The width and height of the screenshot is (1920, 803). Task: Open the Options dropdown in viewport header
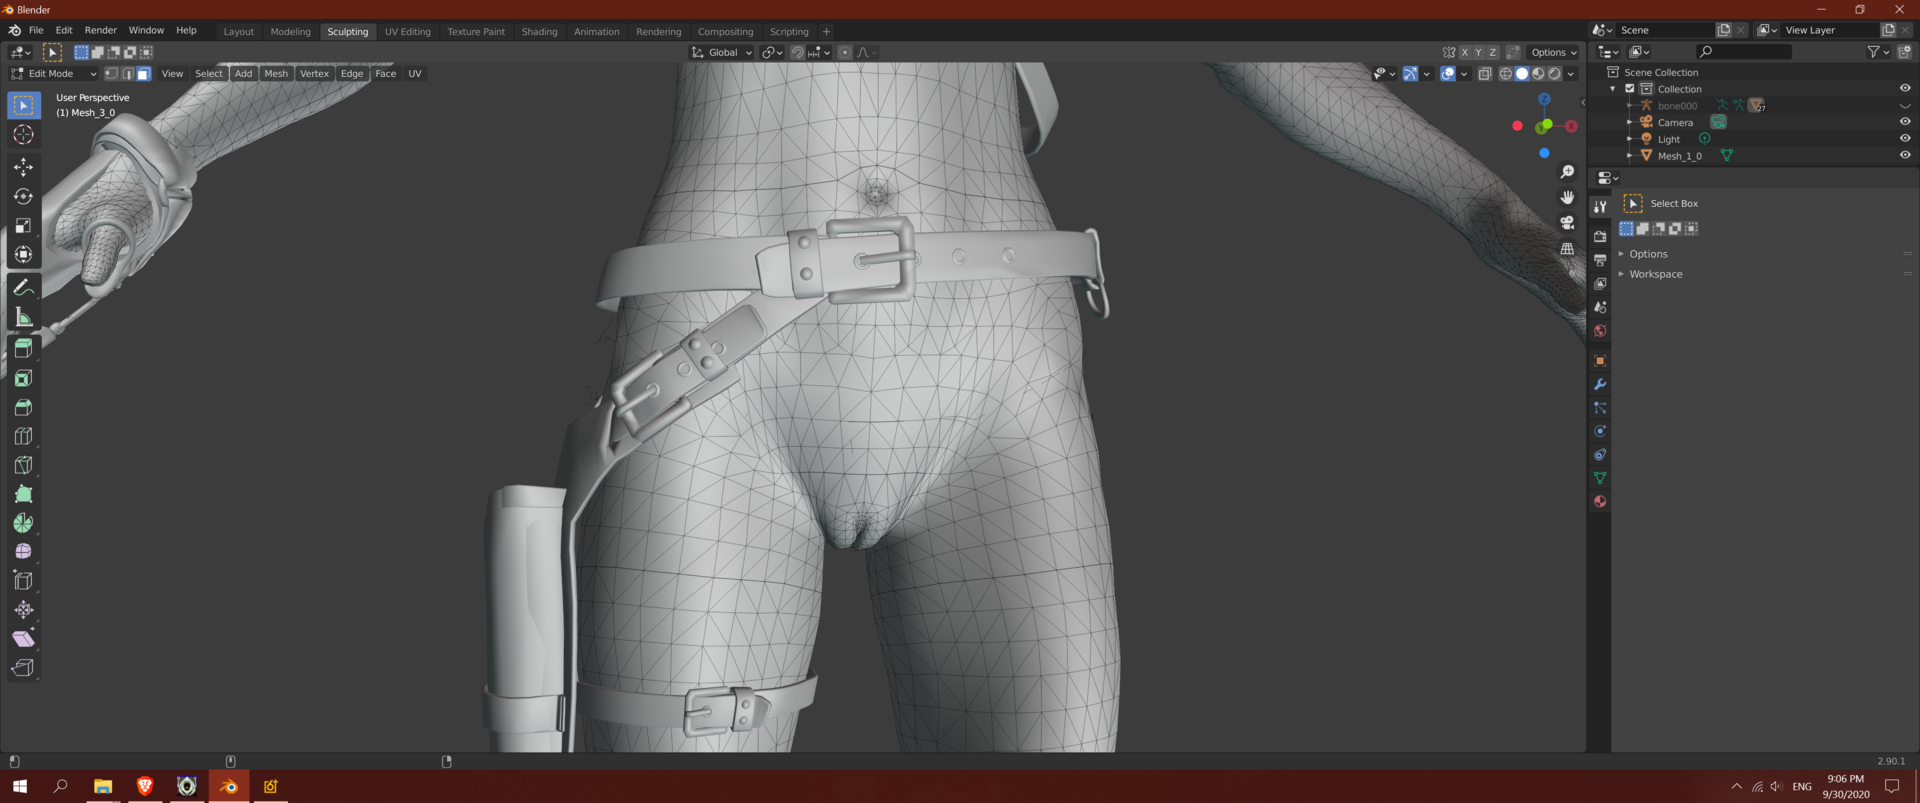pyautogui.click(x=1554, y=52)
